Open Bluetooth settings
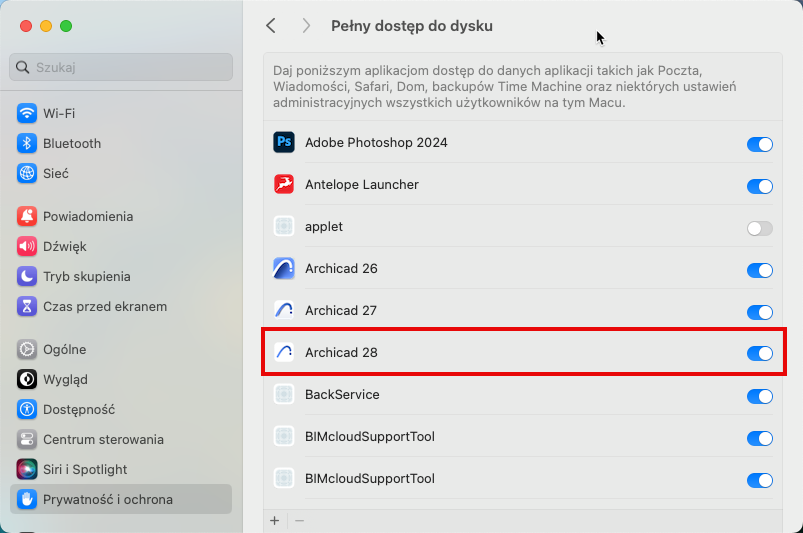Image resolution: width=803 pixels, height=533 pixels. (121, 143)
